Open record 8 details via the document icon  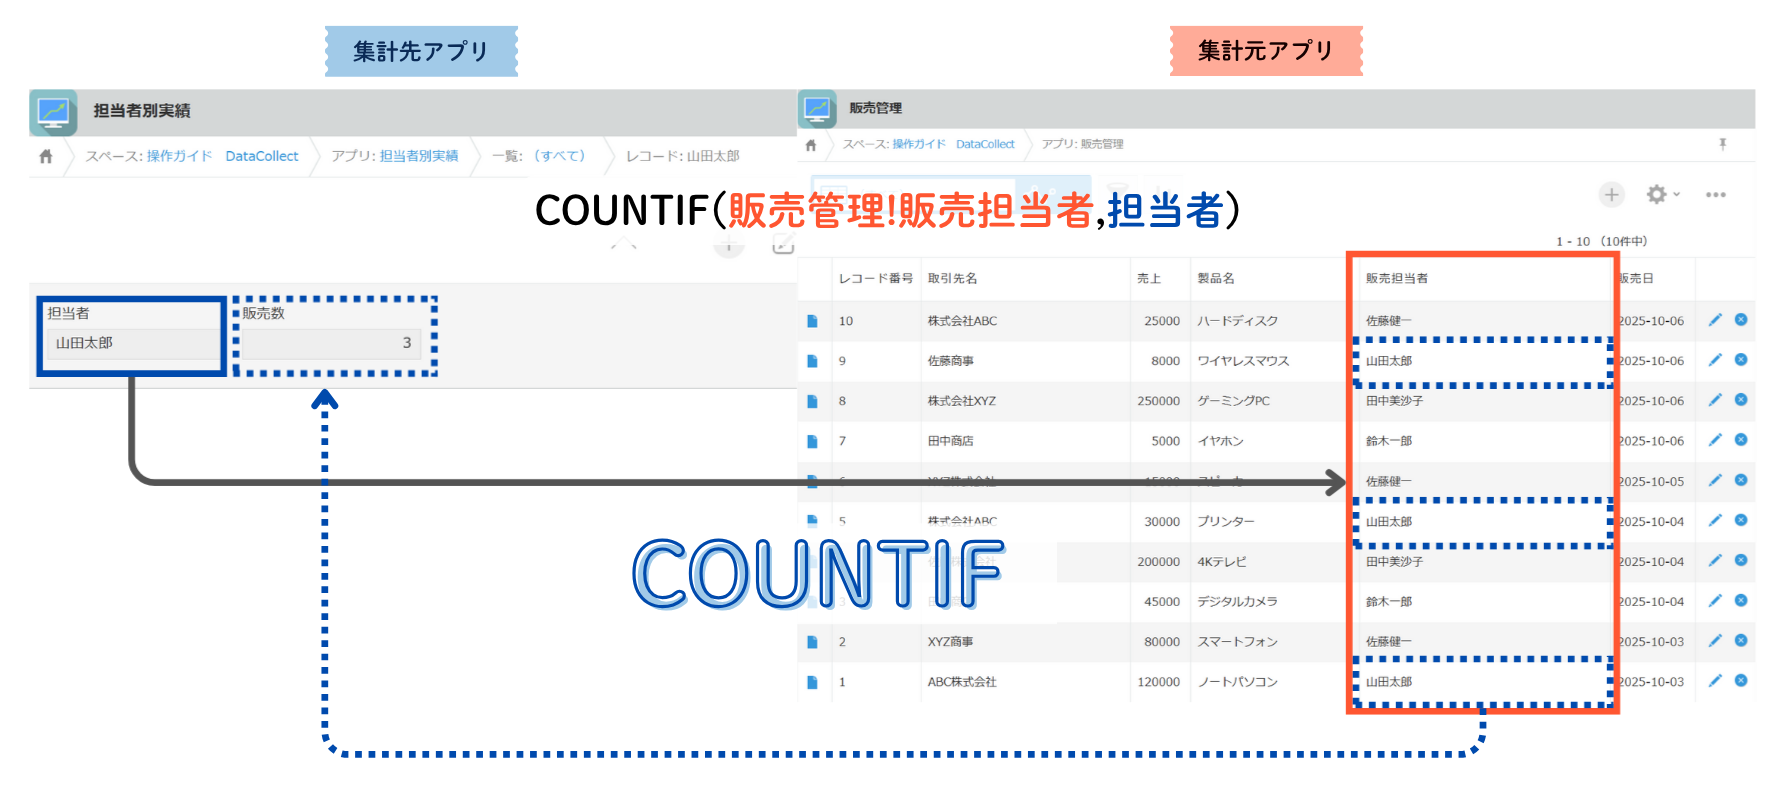click(x=812, y=401)
